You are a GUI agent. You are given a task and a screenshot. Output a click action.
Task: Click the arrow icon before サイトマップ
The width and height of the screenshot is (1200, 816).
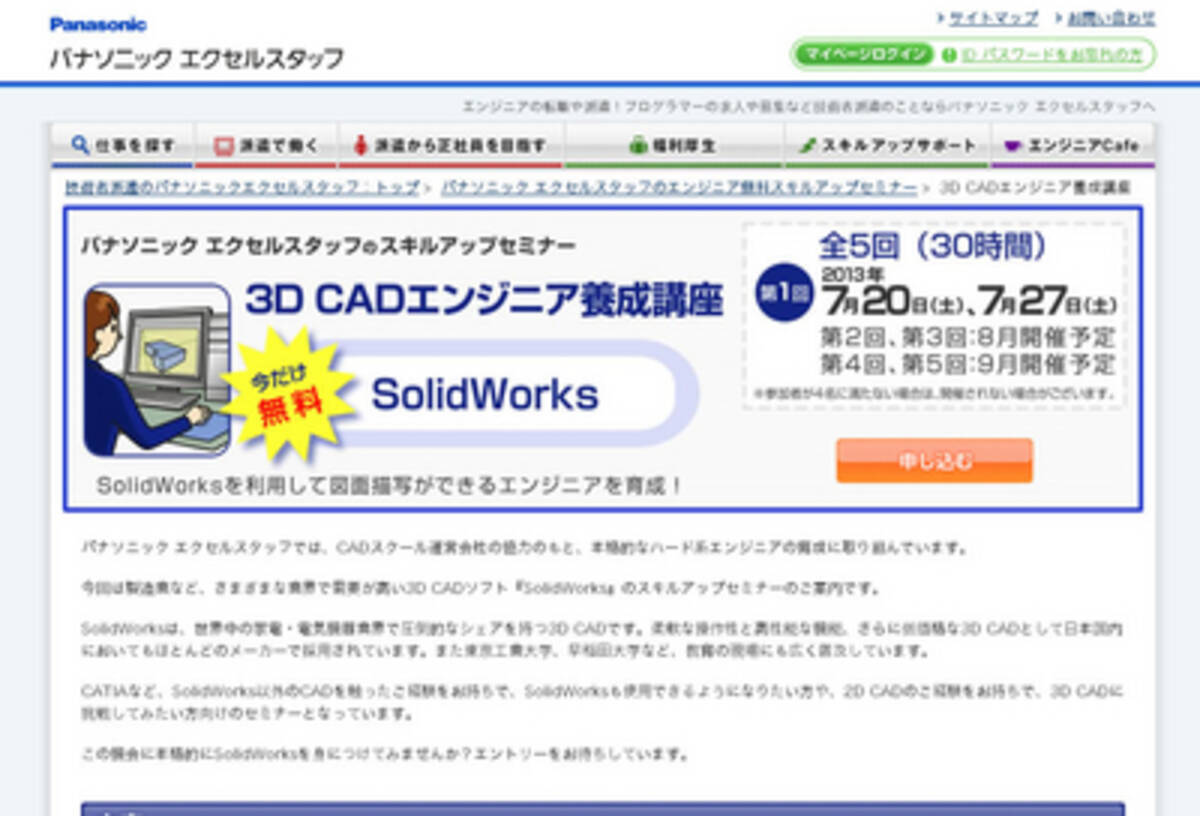tap(941, 18)
